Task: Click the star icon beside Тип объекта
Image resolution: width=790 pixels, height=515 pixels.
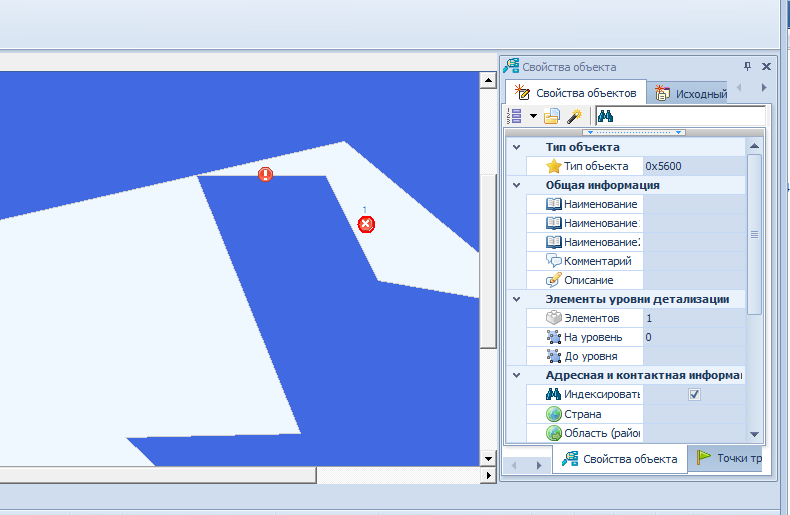Action: (554, 166)
